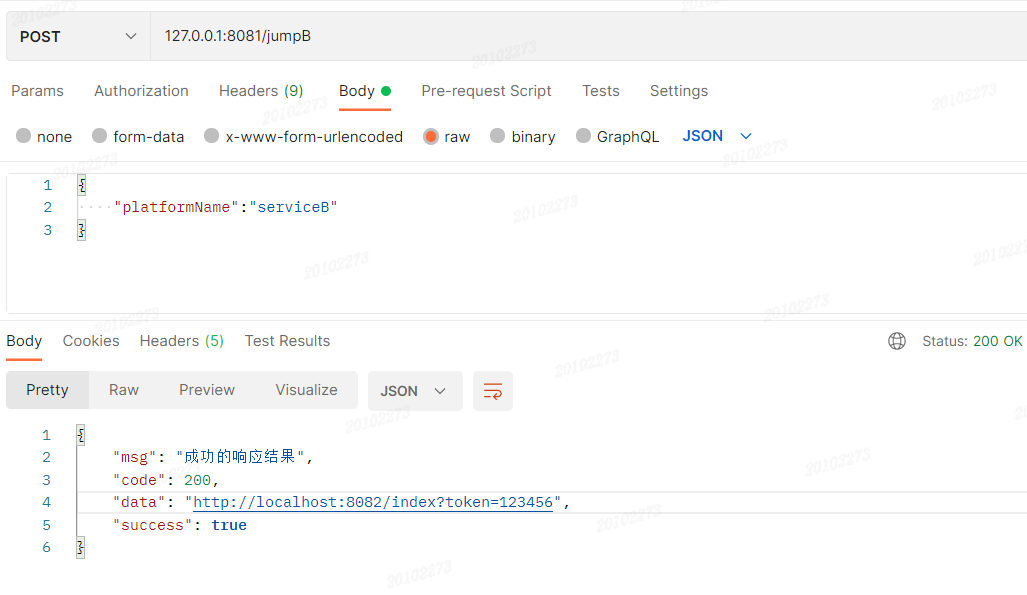1027x595 pixels.
Task: Open the response JSON format dropdown
Action: coord(415,391)
